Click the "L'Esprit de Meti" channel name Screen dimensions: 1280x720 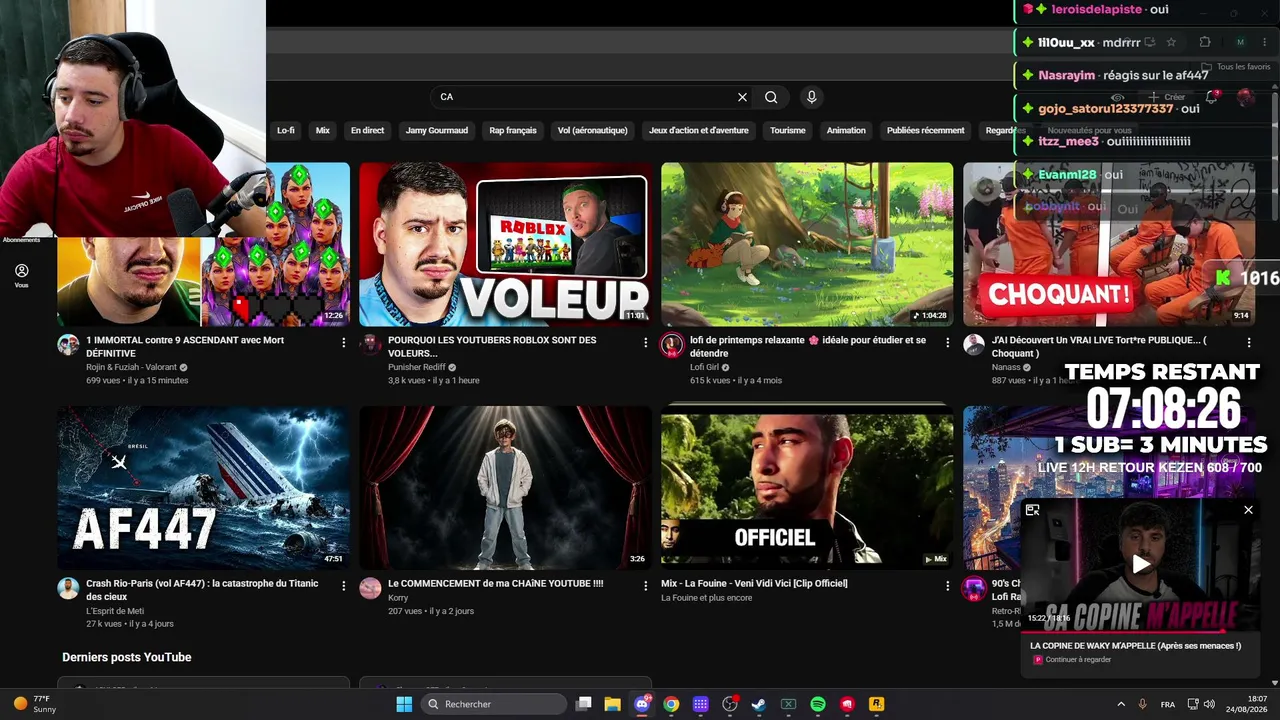click(x=115, y=611)
